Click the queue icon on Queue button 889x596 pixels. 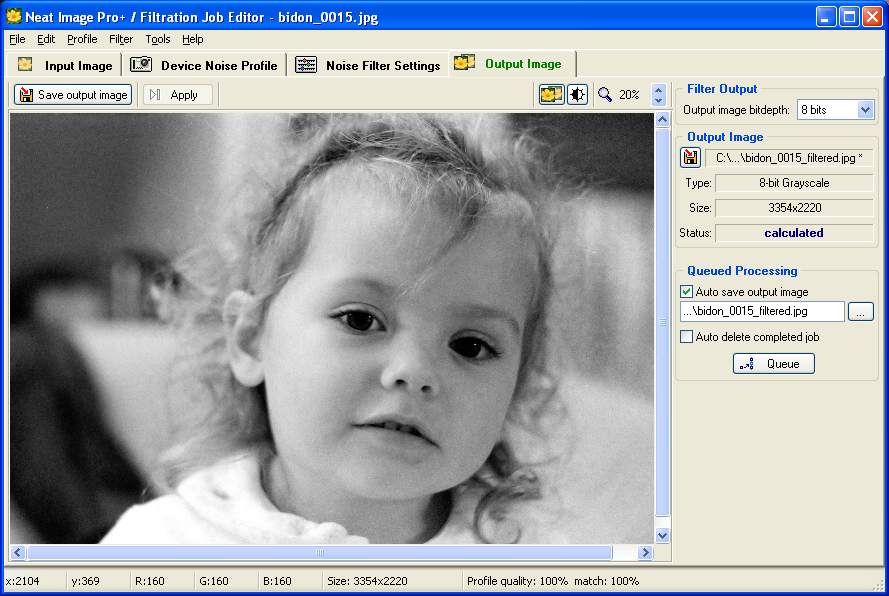747,364
